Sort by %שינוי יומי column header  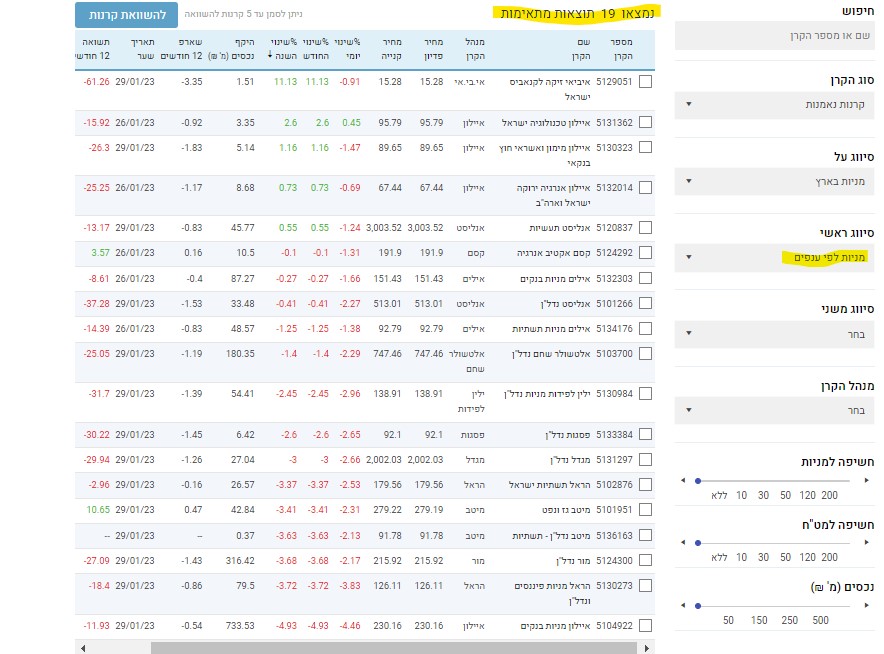(347, 49)
